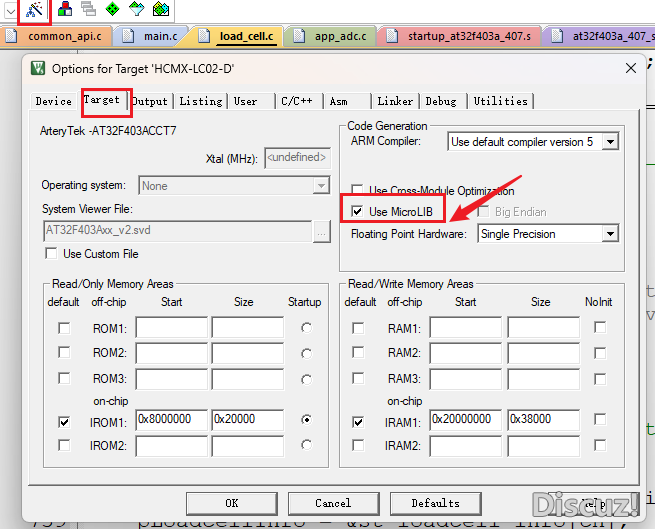The image size is (655, 529).
Task: Click the IRAM1 Start address field
Action: pyautogui.click(x=465, y=420)
